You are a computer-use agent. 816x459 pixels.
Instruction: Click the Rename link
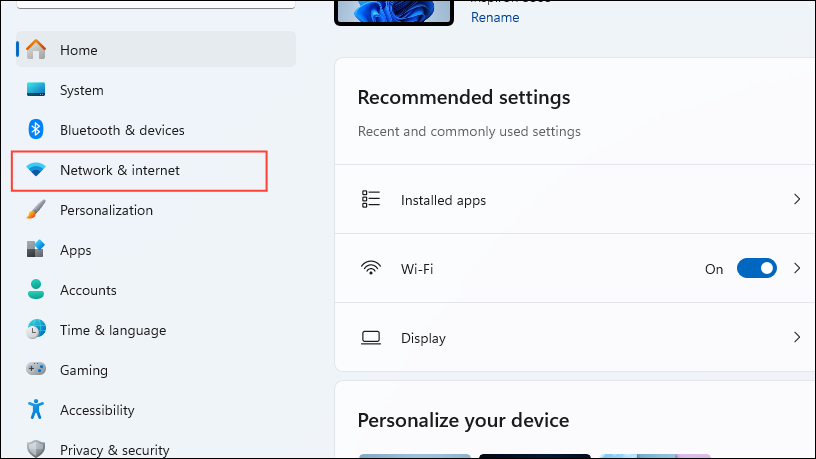(x=495, y=17)
